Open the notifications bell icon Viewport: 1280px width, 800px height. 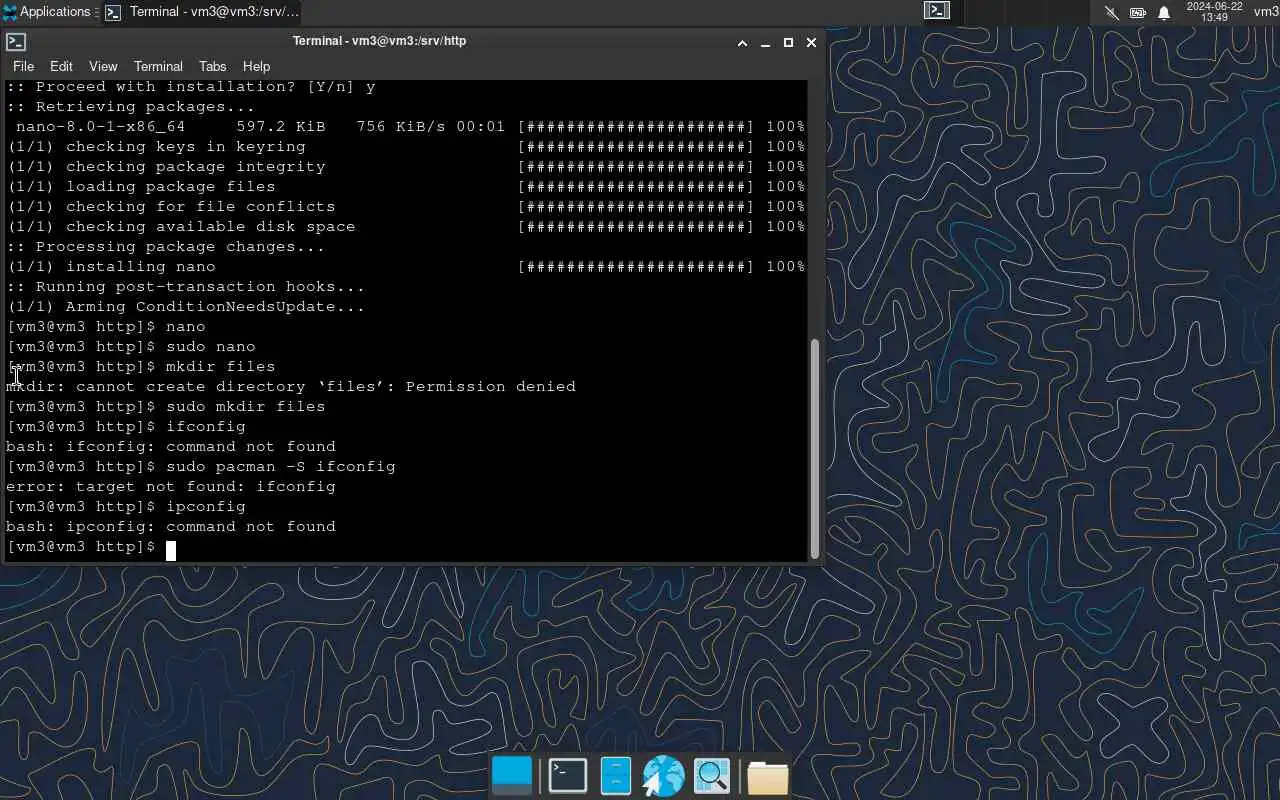tap(1164, 13)
